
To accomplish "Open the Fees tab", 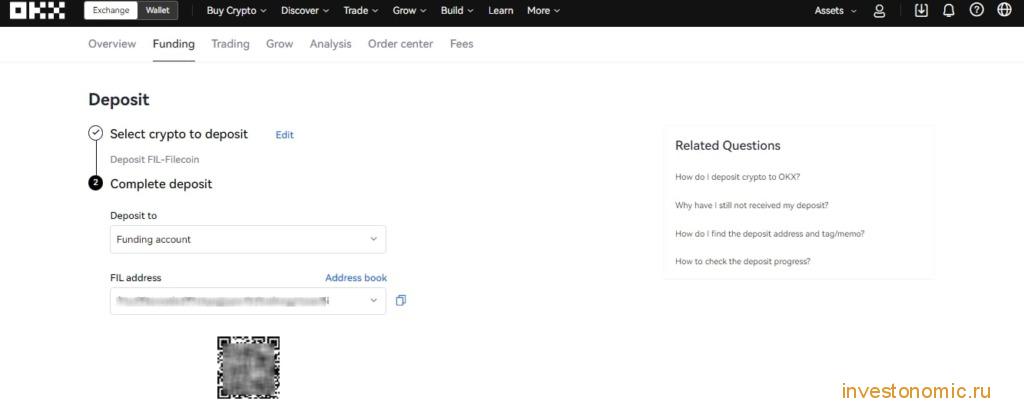I will 462,44.
